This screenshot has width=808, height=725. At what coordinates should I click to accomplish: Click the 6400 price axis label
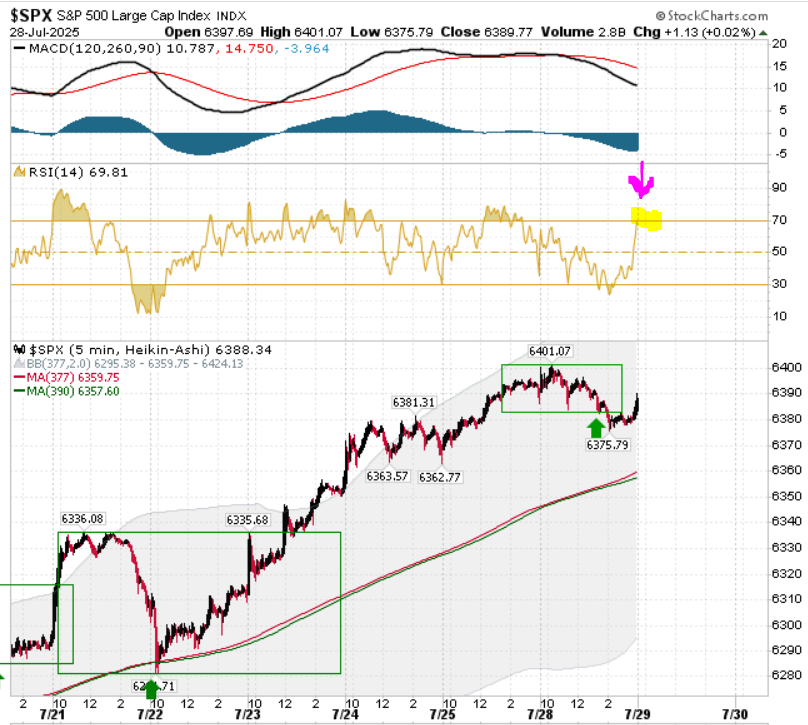pyautogui.click(x=786, y=367)
